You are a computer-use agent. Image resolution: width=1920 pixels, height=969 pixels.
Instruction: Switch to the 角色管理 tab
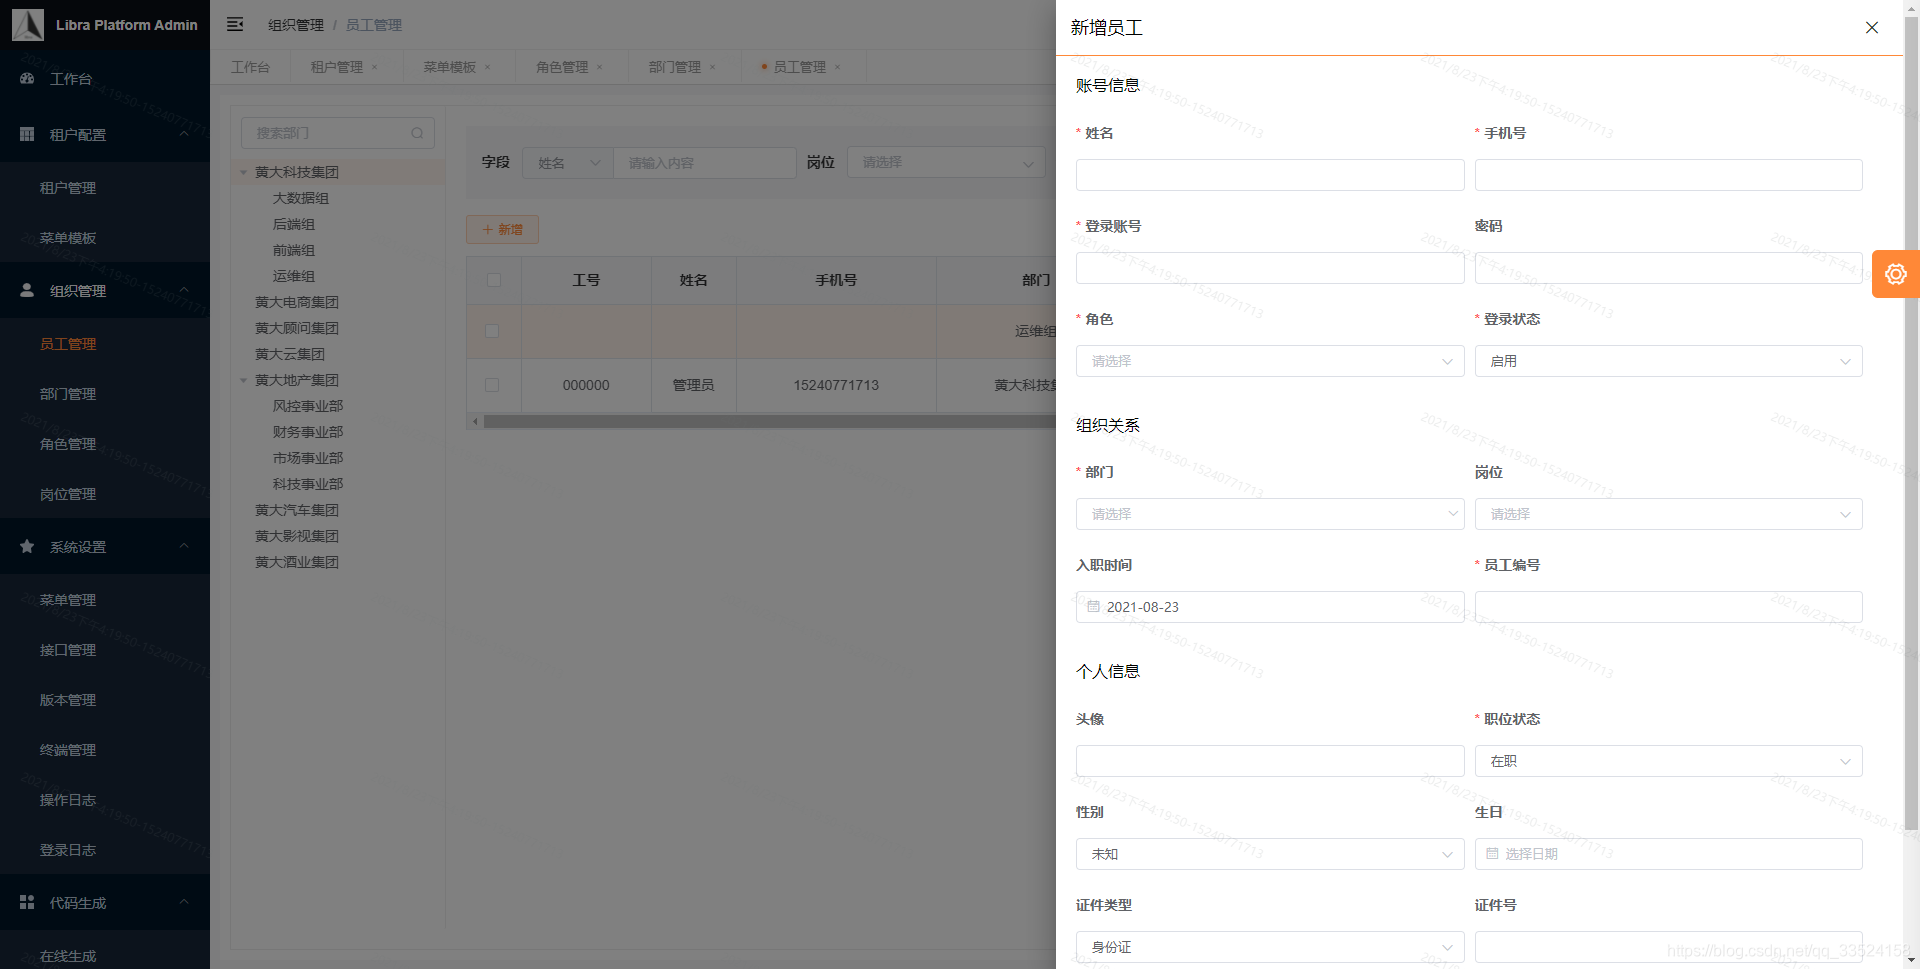(562, 66)
